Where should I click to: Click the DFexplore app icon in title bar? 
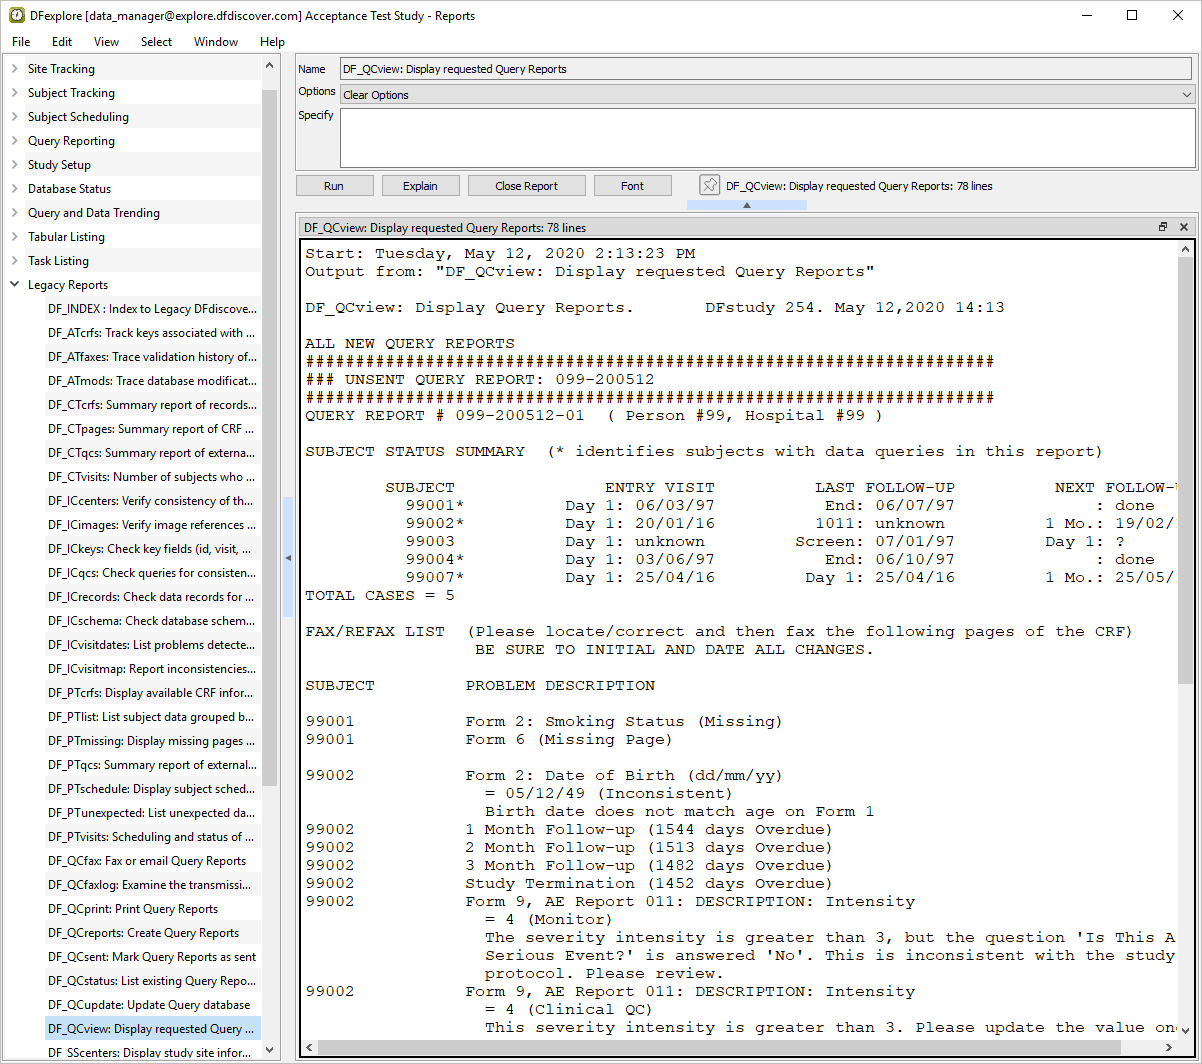pyautogui.click(x=17, y=15)
